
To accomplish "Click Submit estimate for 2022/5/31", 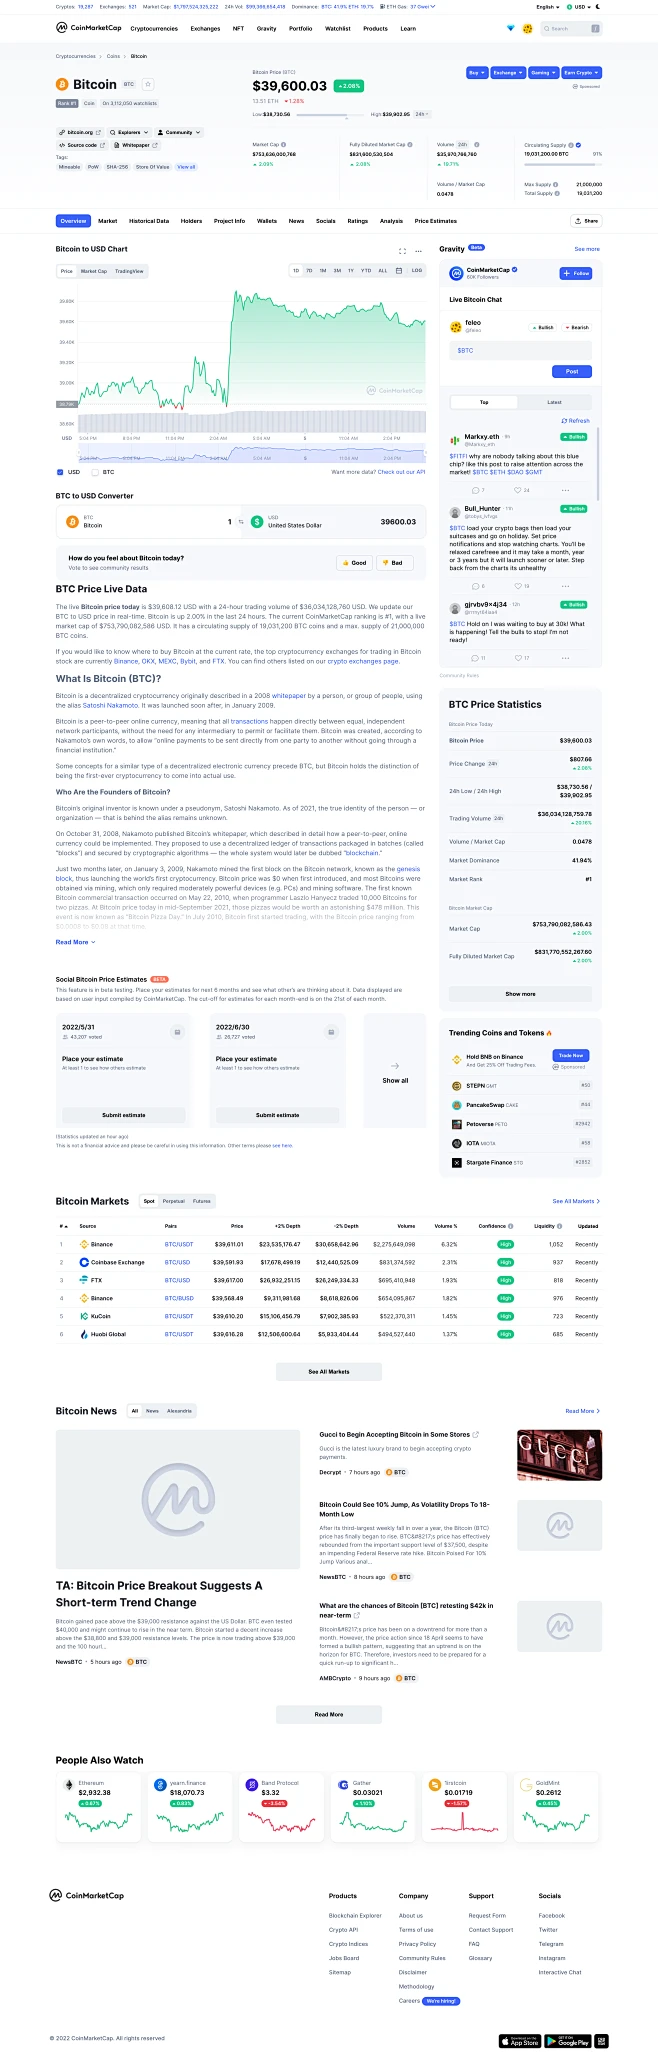I will coord(124,1115).
